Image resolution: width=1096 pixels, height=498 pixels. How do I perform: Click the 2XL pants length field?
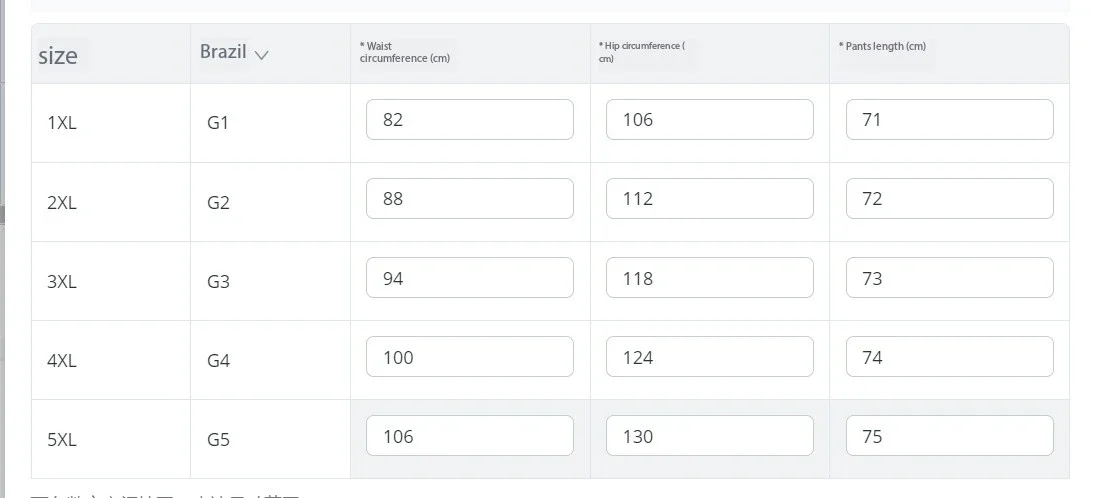(949, 199)
